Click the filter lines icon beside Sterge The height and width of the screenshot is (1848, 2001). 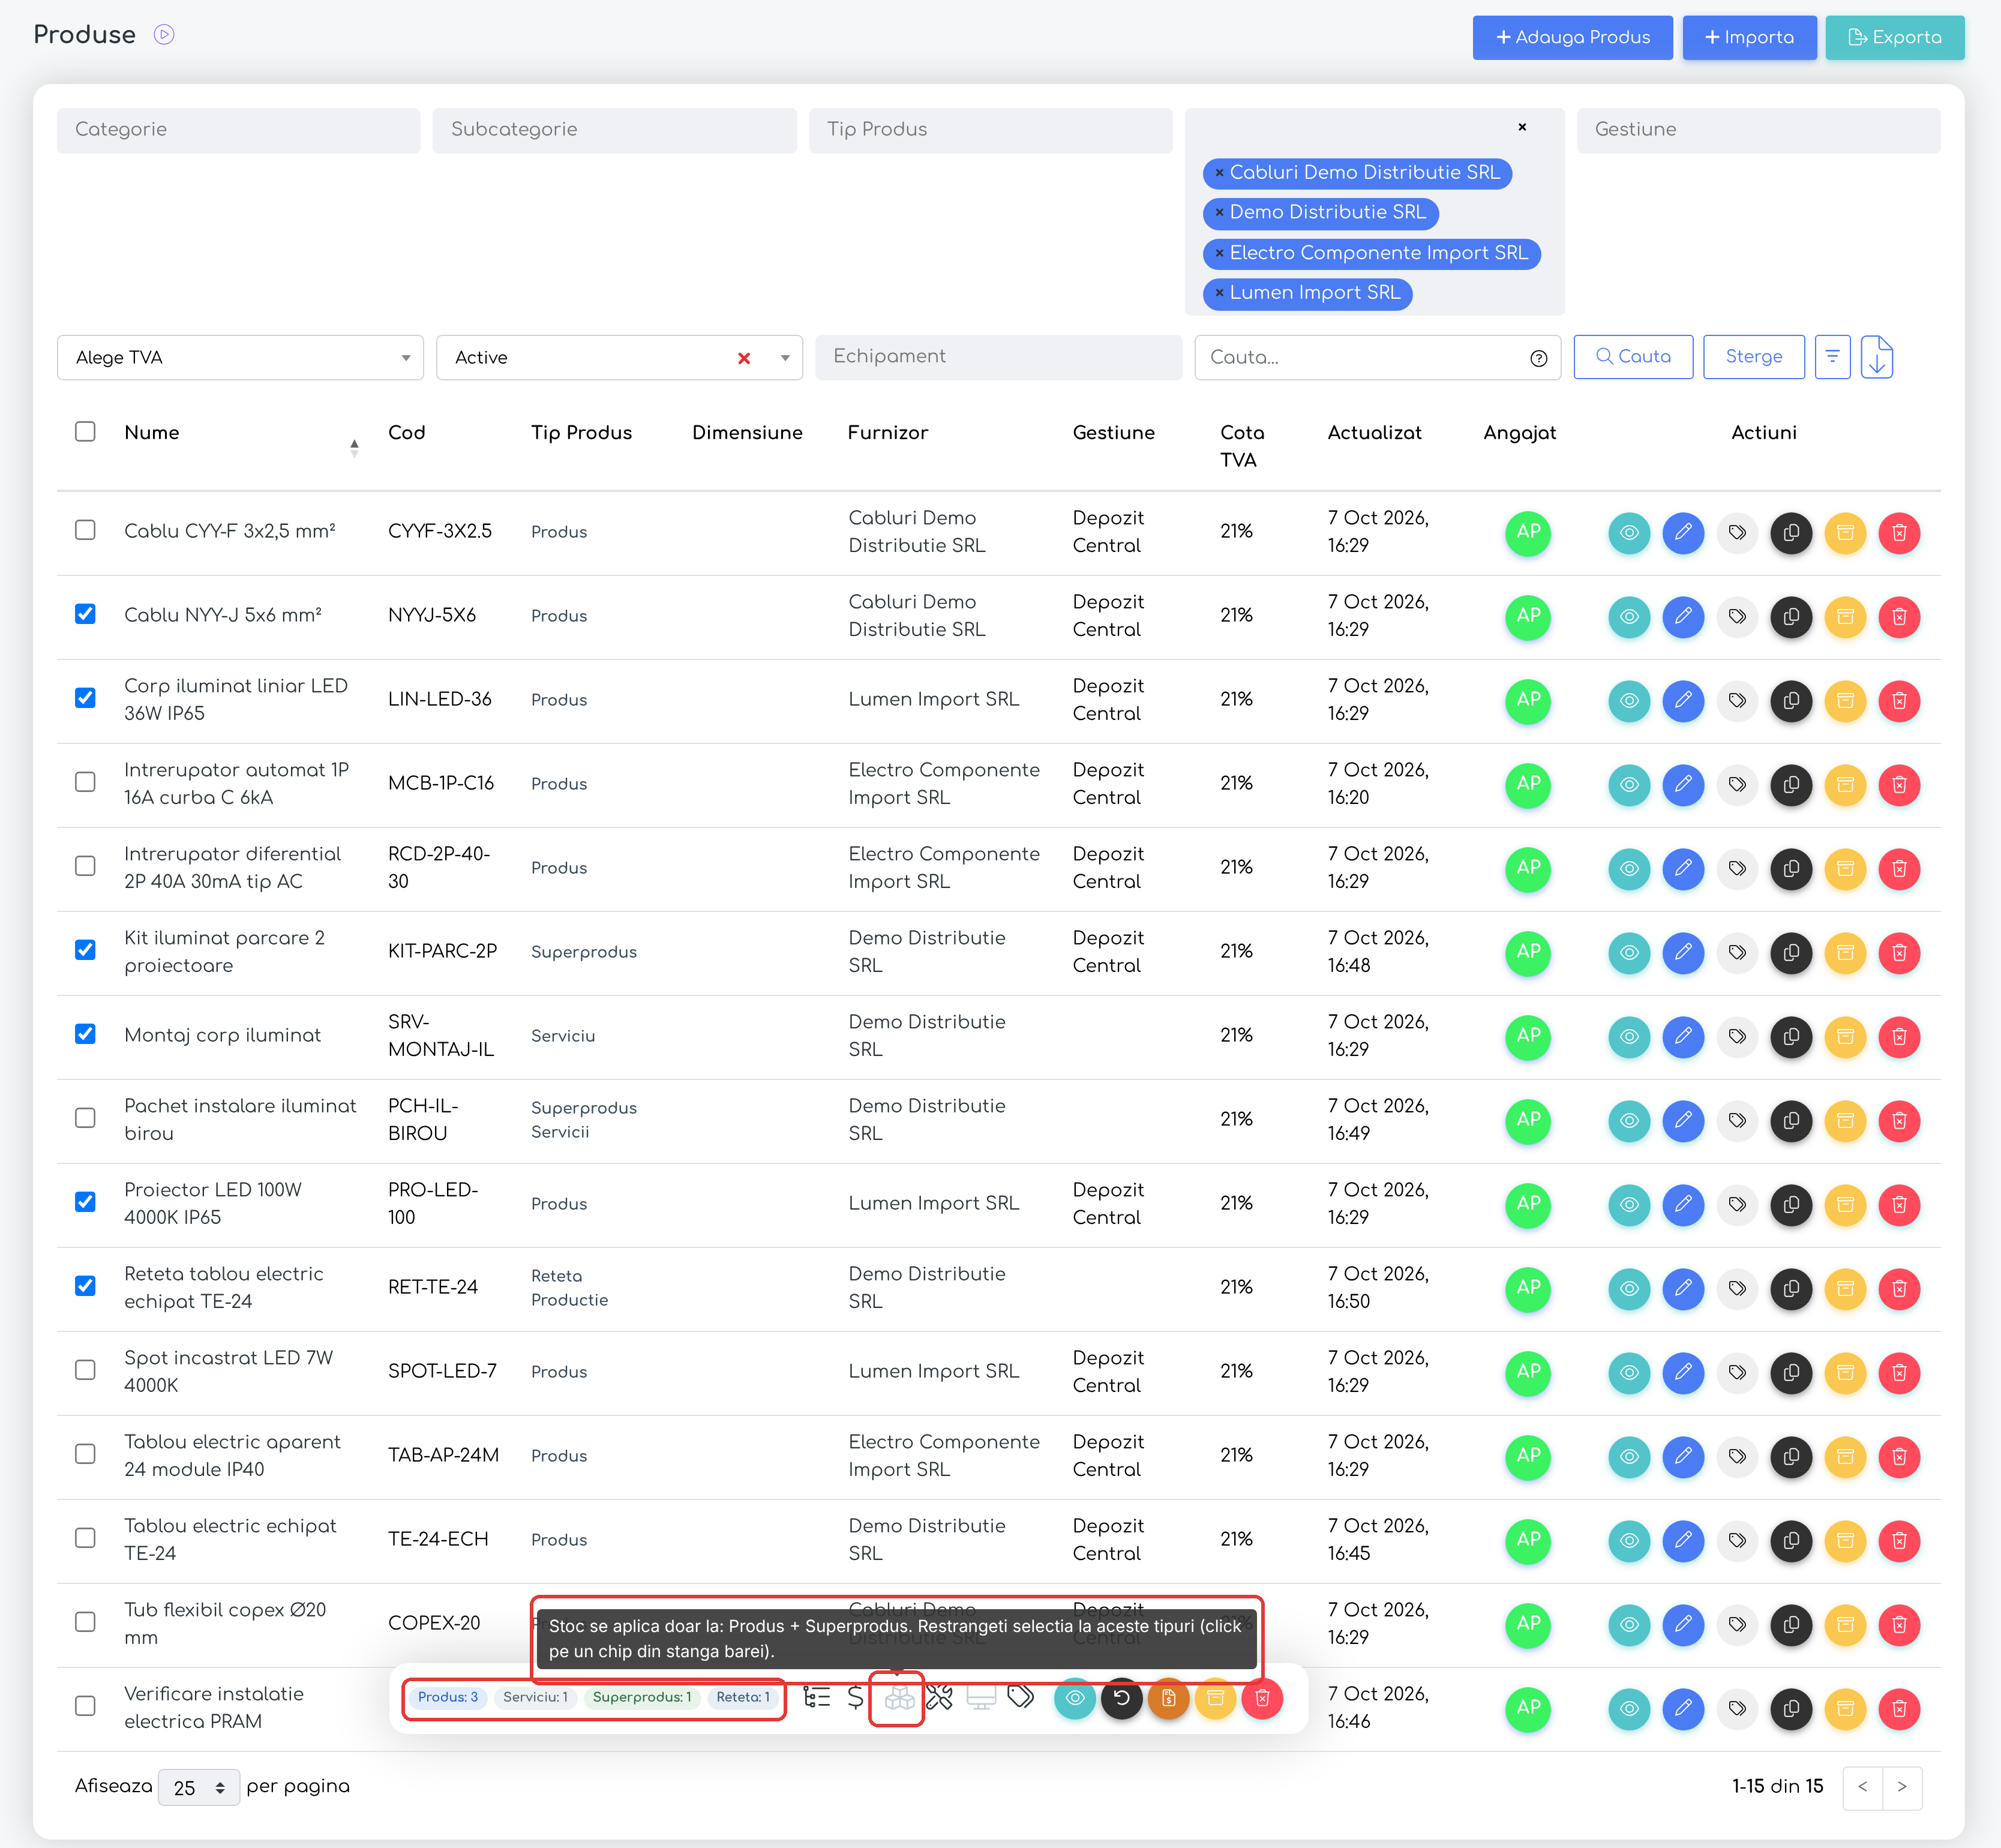coord(1832,357)
